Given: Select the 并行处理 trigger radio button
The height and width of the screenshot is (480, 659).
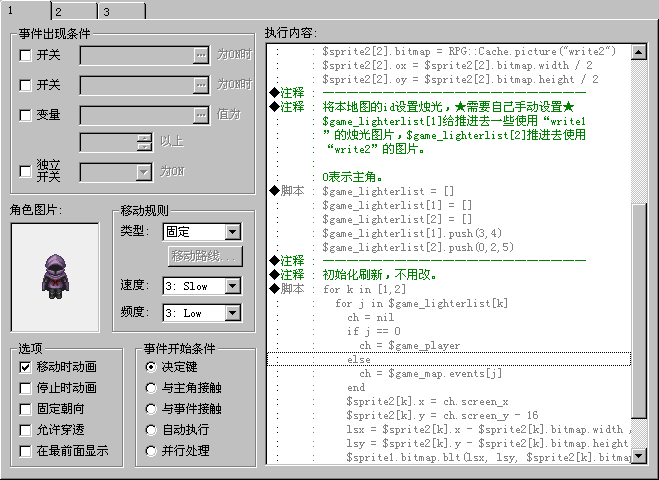Looking at the screenshot, I should click(x=150, y=451).
